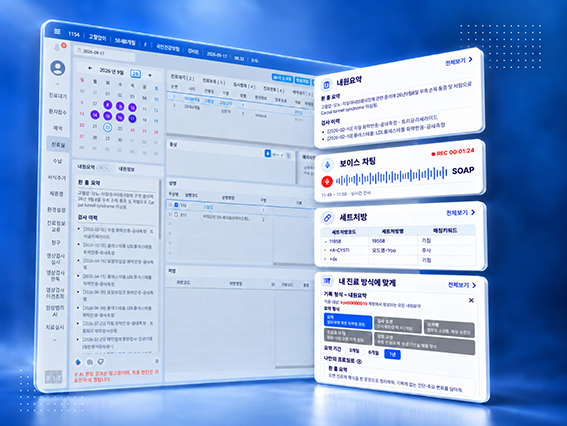Select calendar date 22 circled in blue
567x426 pixels.
[x=107, y=127]
